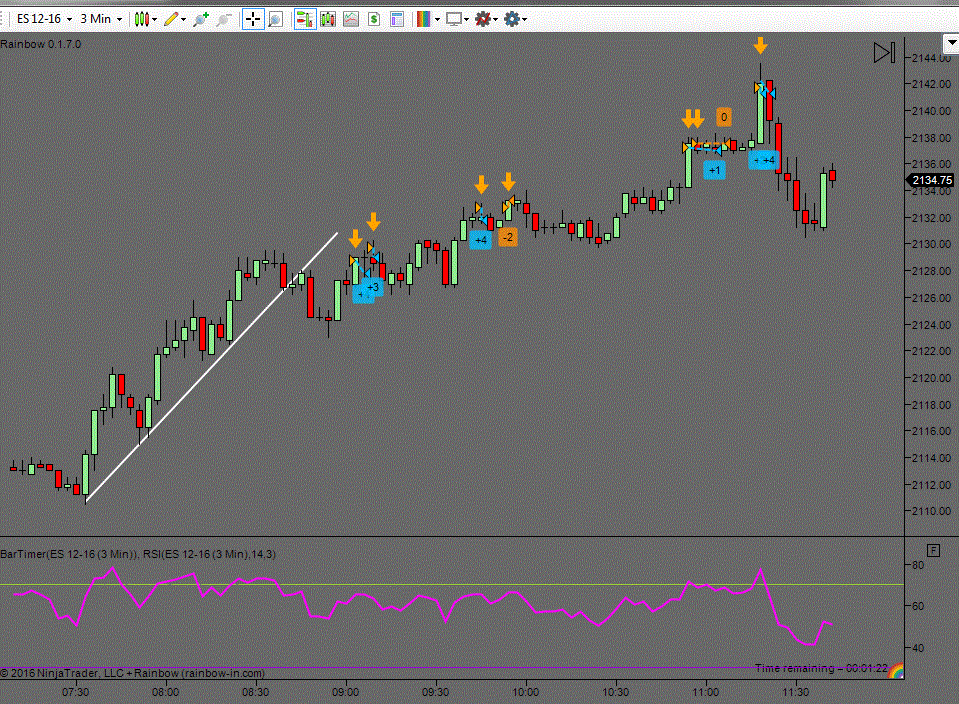Expand the blue gear dropdown arrow
959x704 pixels.
[x=525, y=20]
